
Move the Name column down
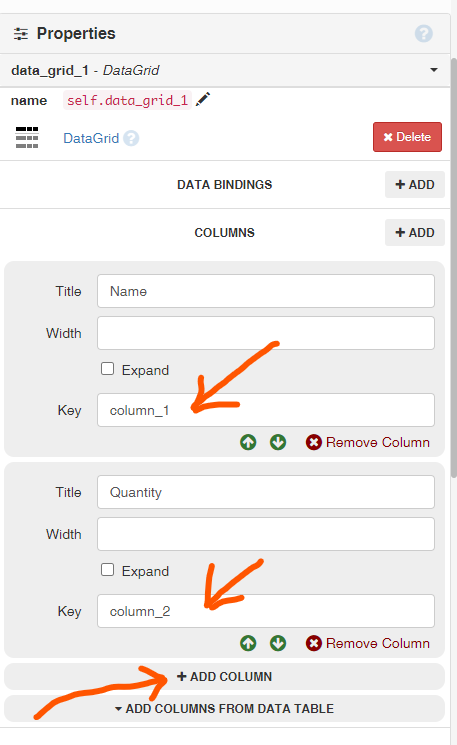(278, 442)
